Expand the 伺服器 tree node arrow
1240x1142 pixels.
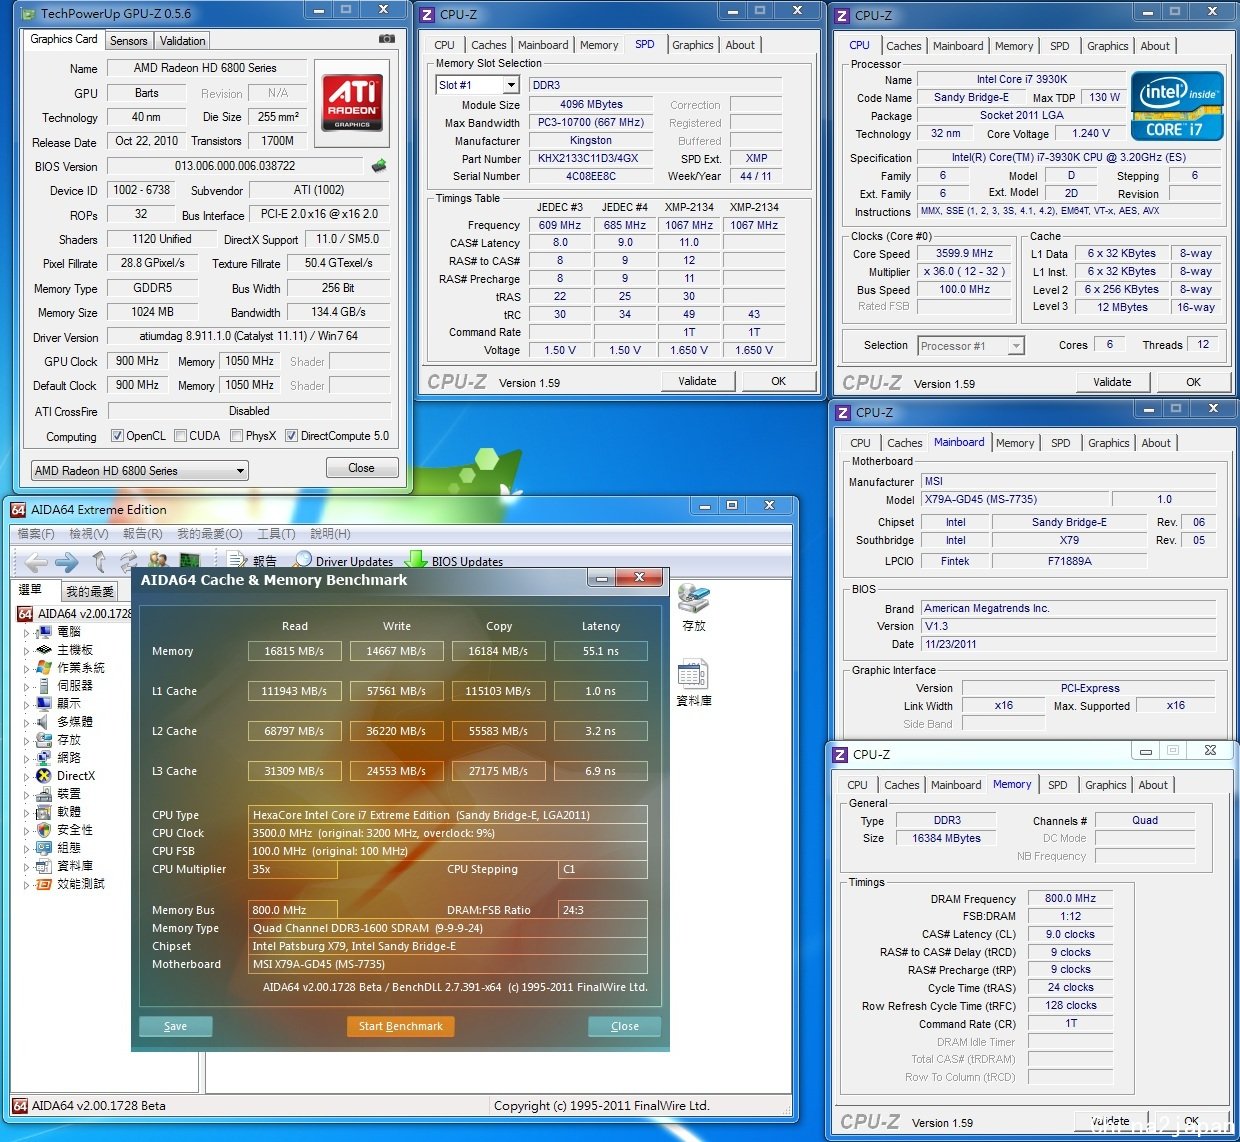[x=27, y=687]
